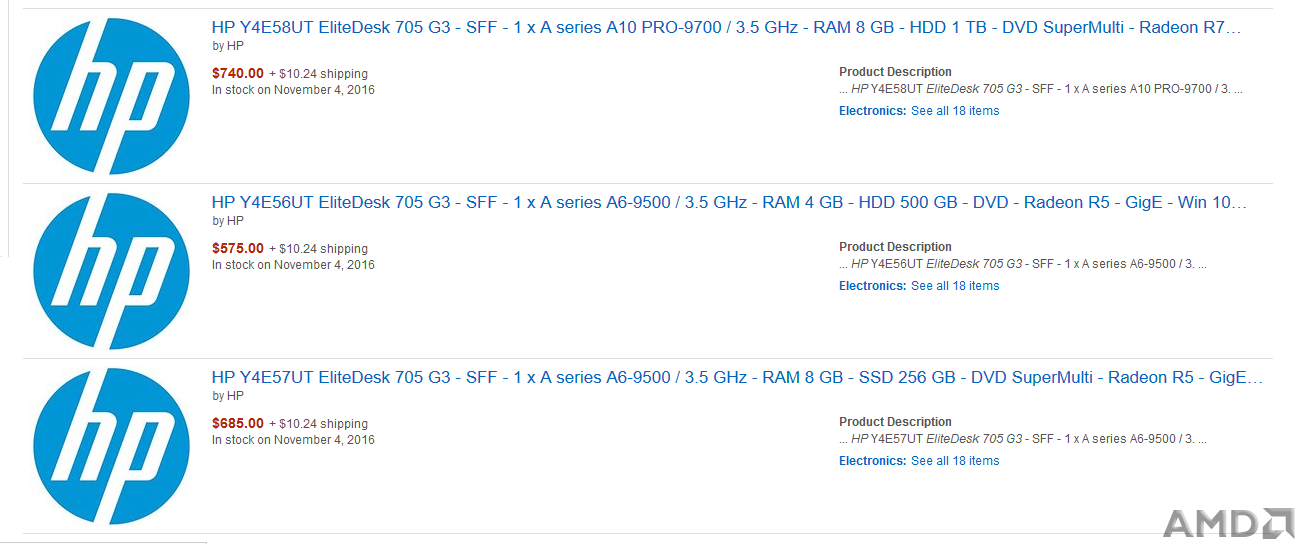Click 'by HP' under the Y4E58UT title
This screenshot has width=1300, height=544.
[228, 46]
